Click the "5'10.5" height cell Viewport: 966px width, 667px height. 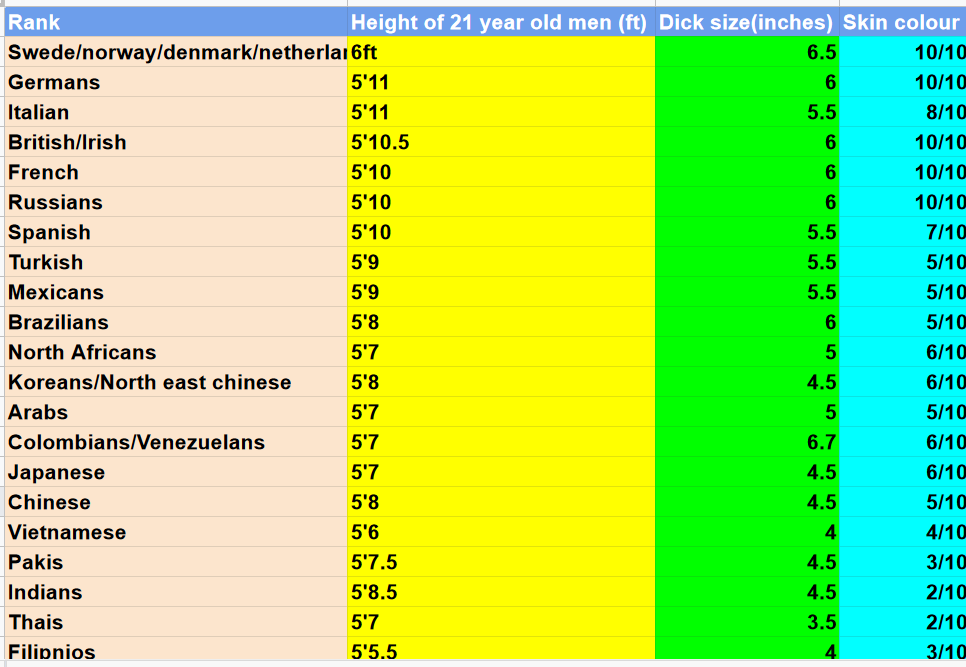tap(500, 142)
